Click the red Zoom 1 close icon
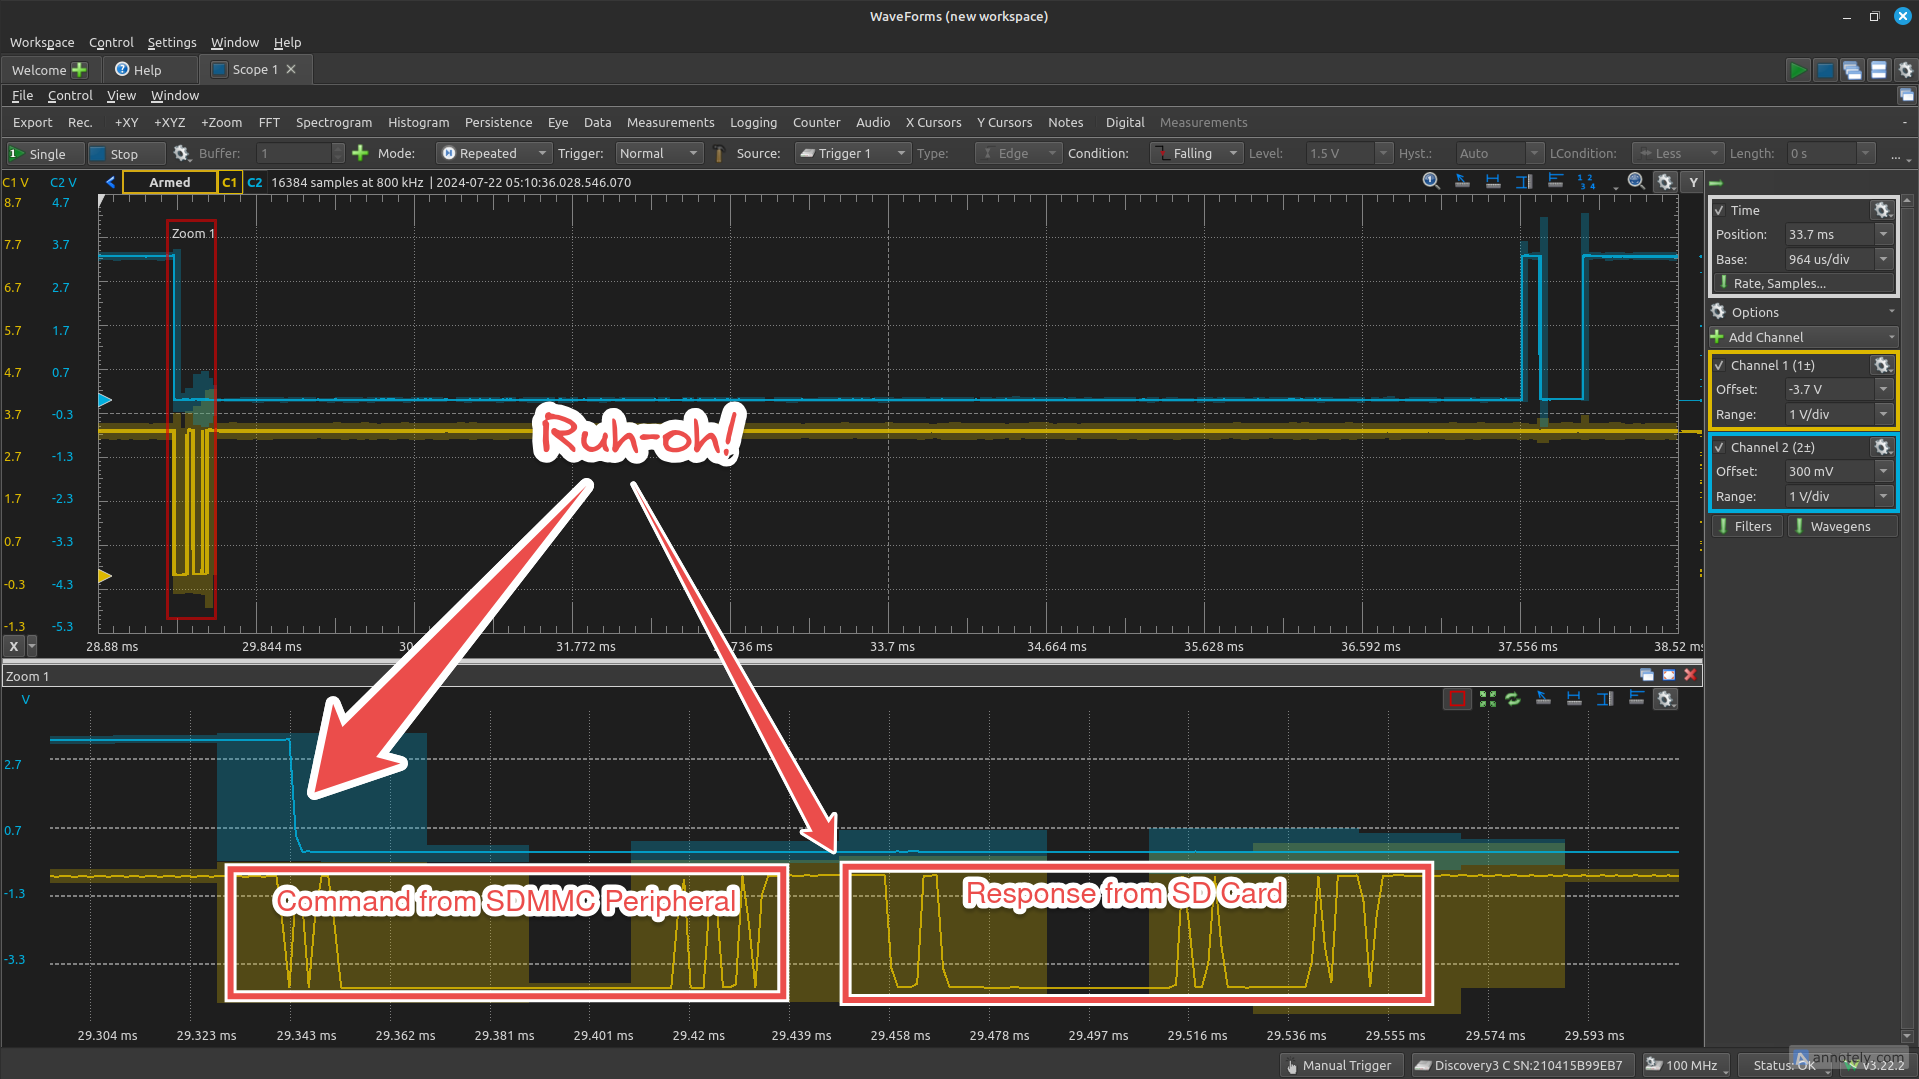 pos(1690,675)
